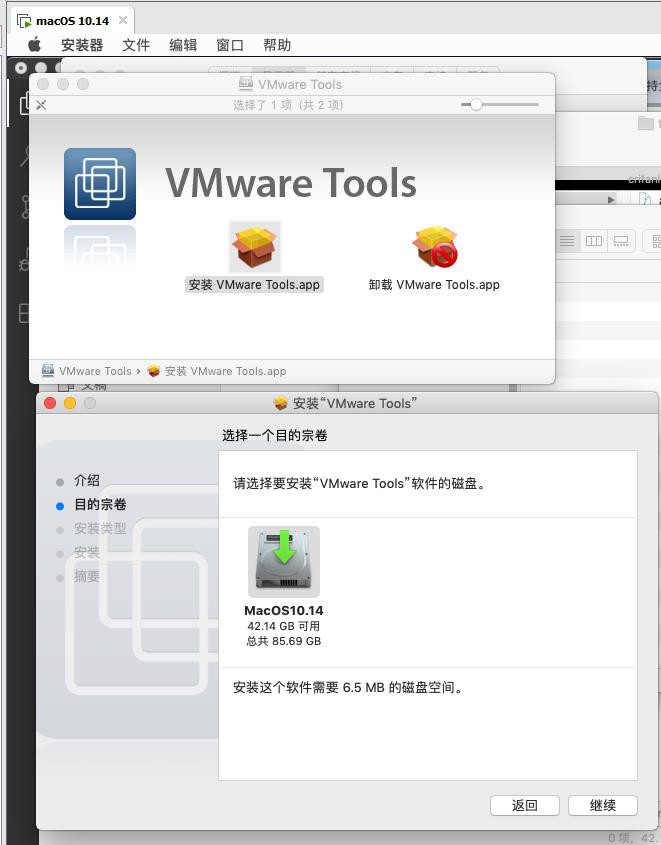This screenshot has width=661, height=845.
Task: Select the macOS 10.14 VM tab
Action: click(72, 21)
